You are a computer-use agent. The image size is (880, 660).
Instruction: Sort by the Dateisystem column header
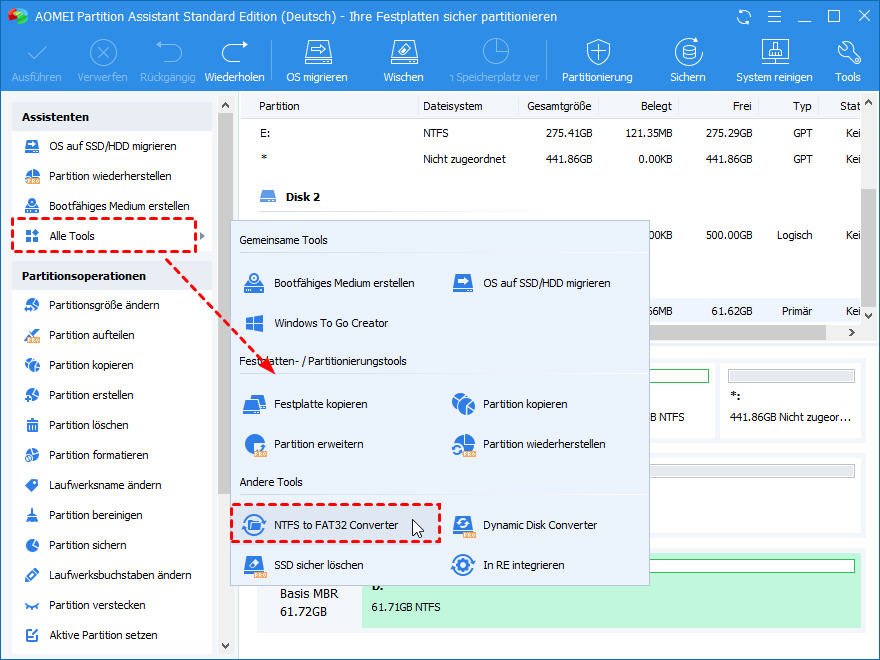[x=453, y=106]
